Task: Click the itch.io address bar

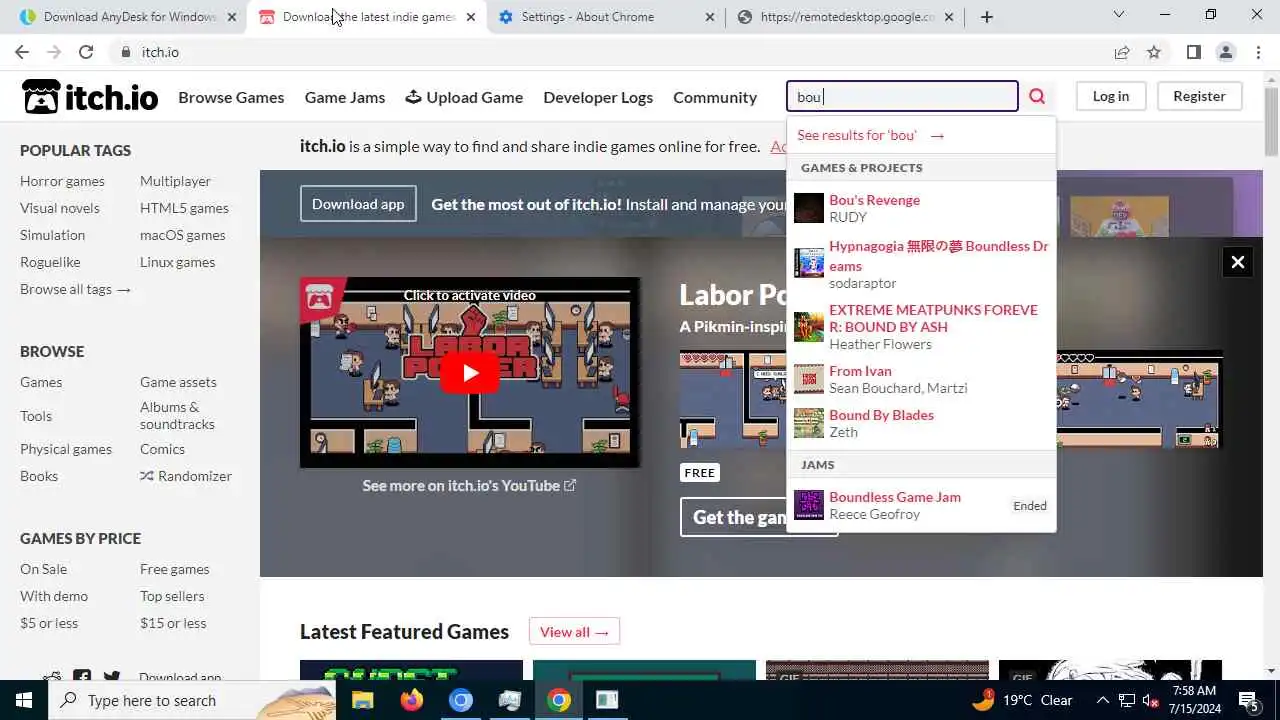Action: click(610, 52)
